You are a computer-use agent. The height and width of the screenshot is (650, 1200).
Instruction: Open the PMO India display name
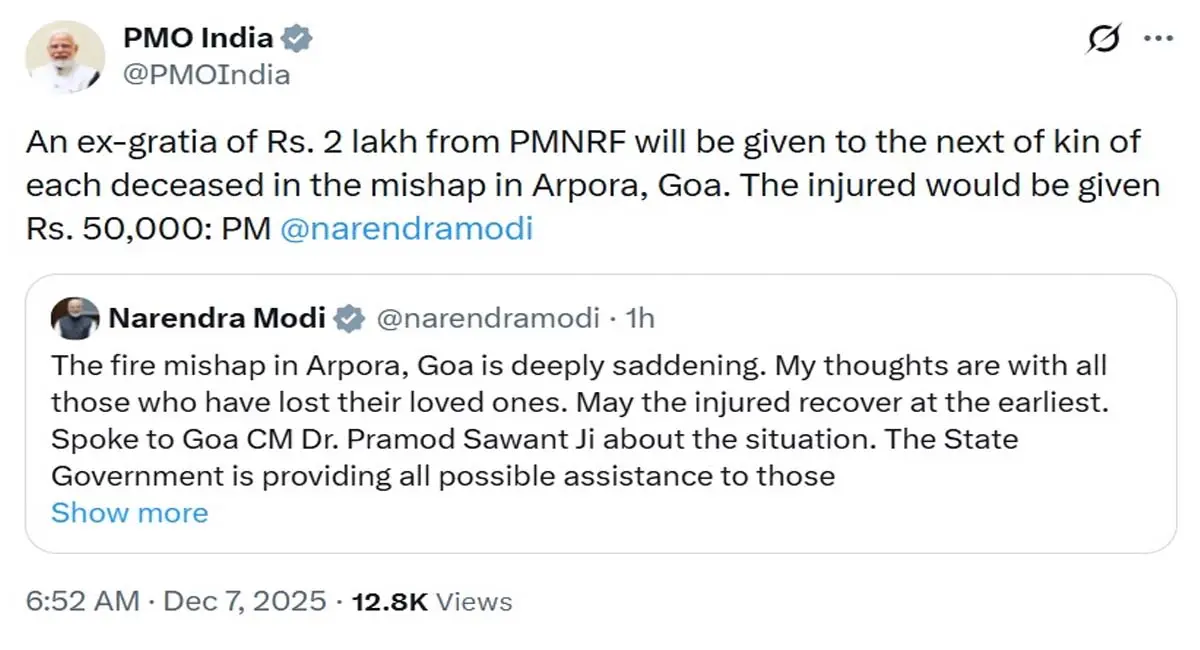click(197, 38)
